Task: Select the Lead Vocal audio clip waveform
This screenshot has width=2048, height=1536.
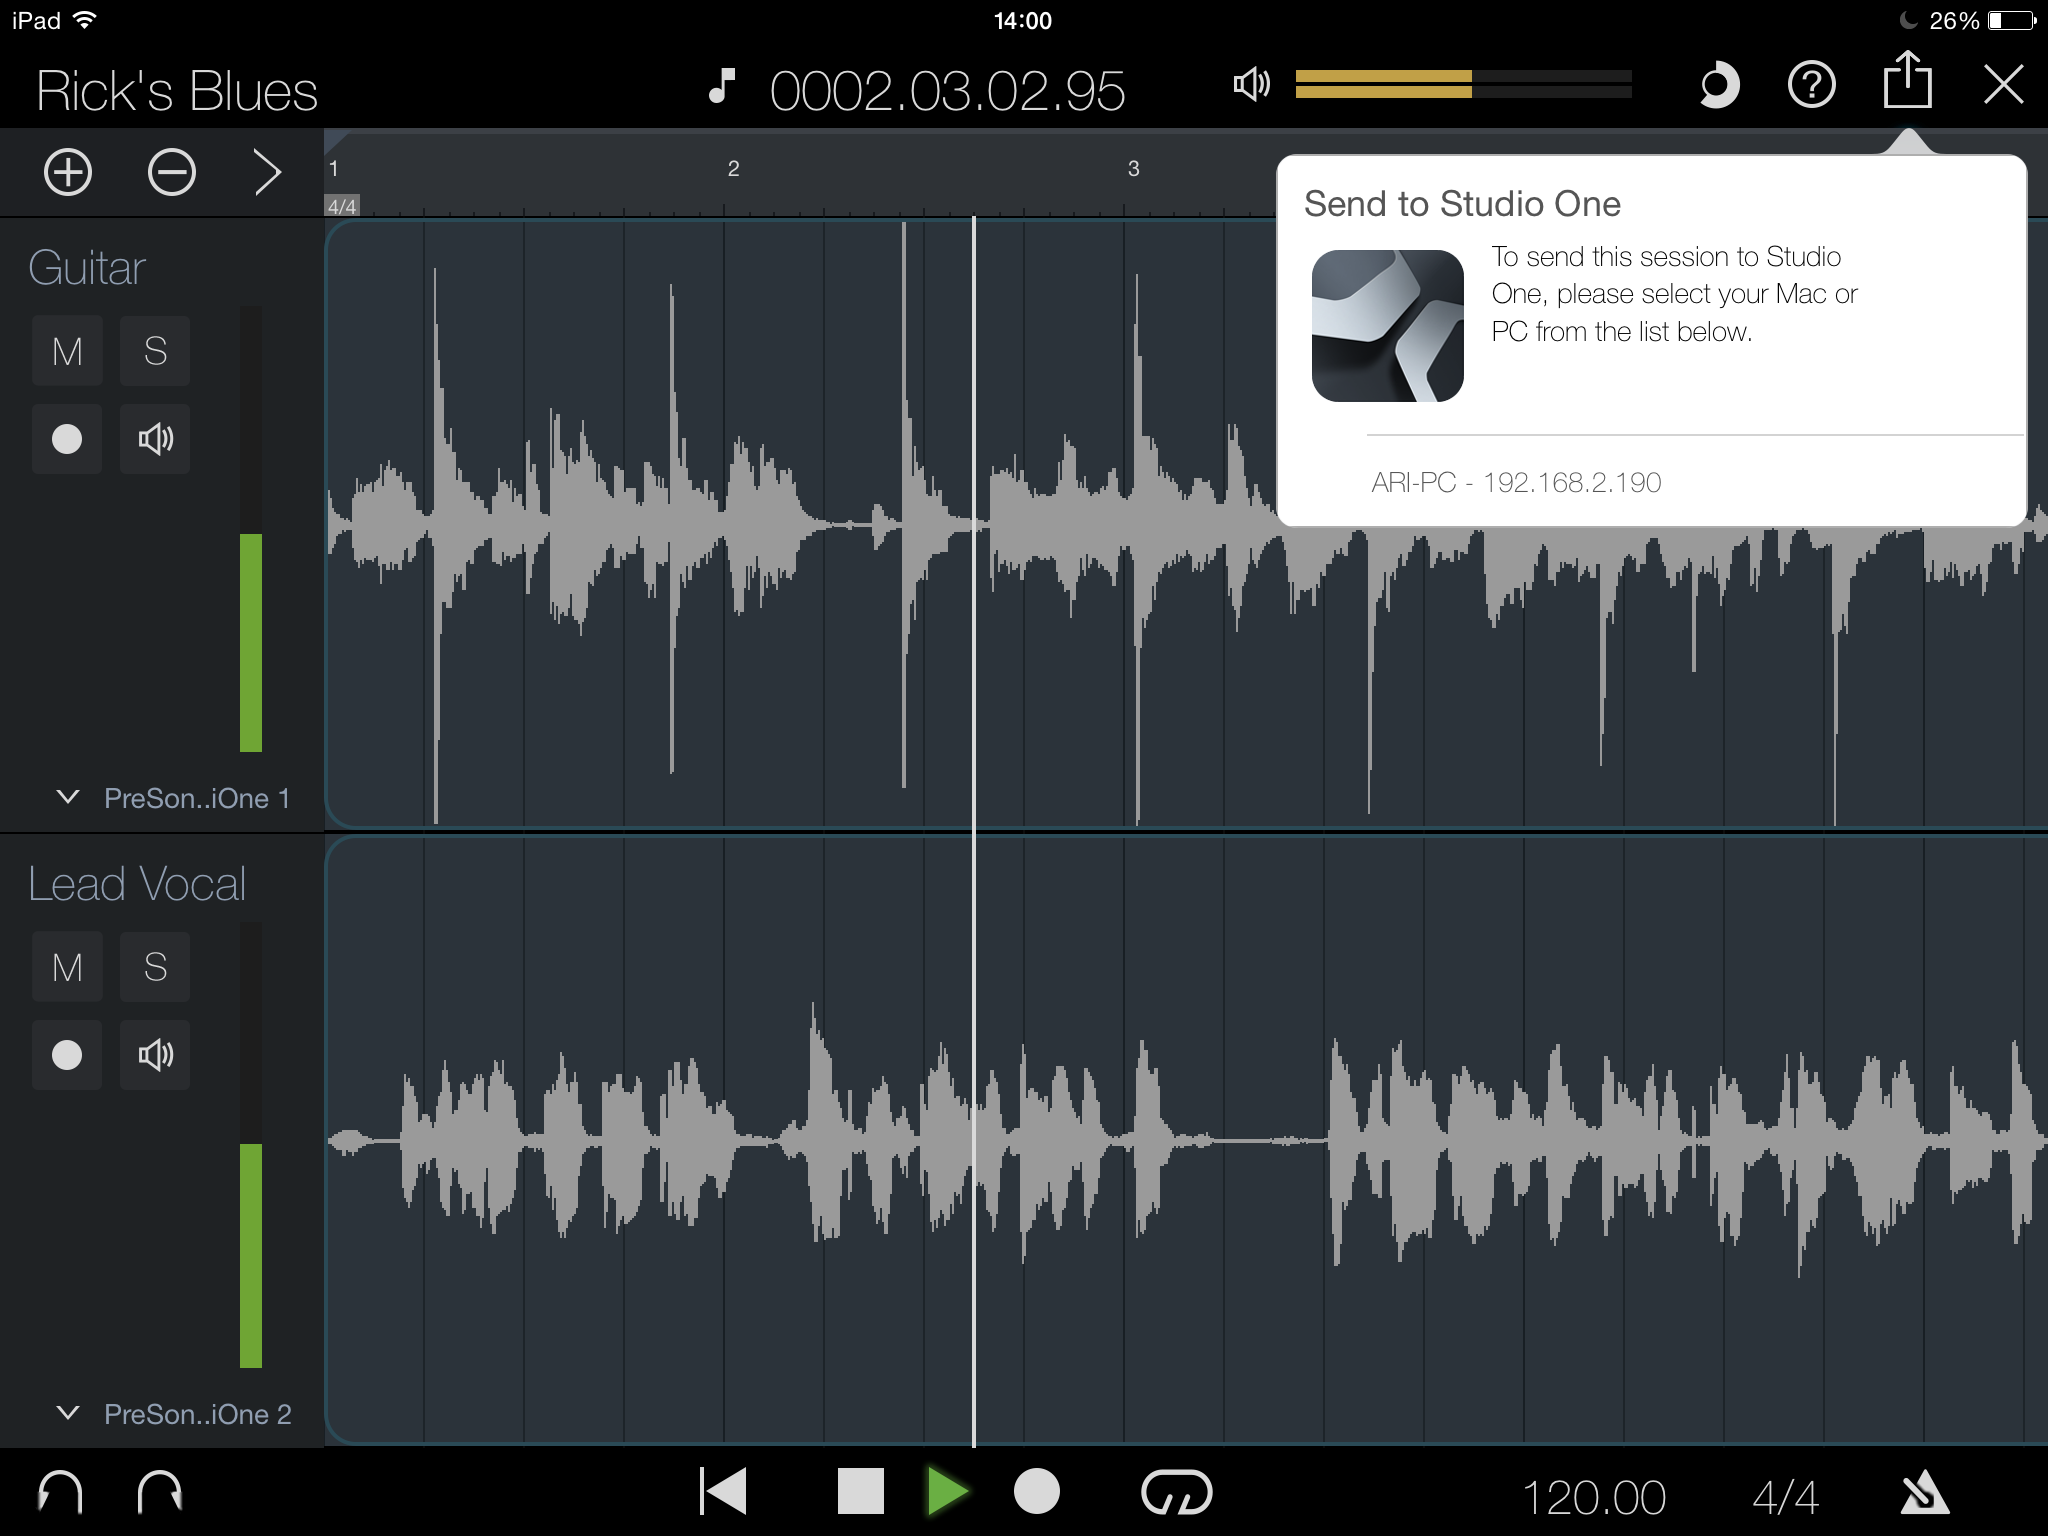Action: coord(1186,1140)
